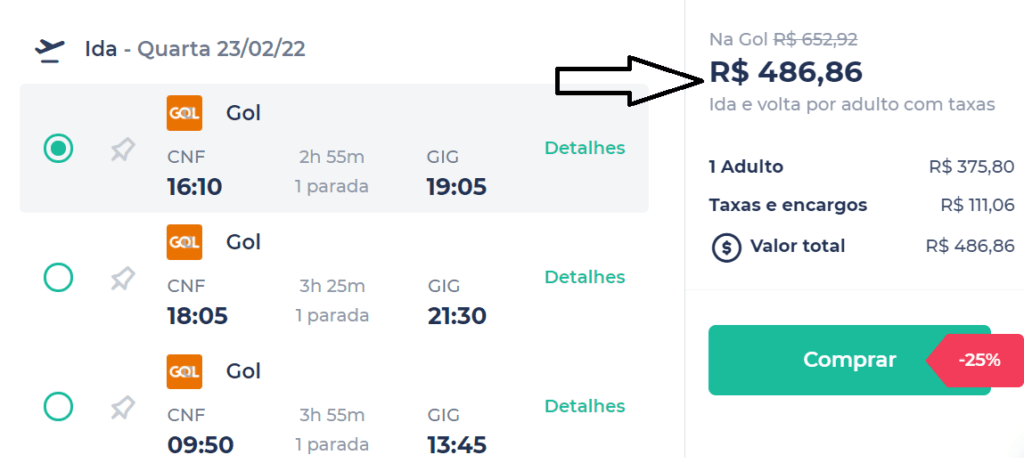
Task: Pin the 16:10 Gol flight
Action: (123, 150)
